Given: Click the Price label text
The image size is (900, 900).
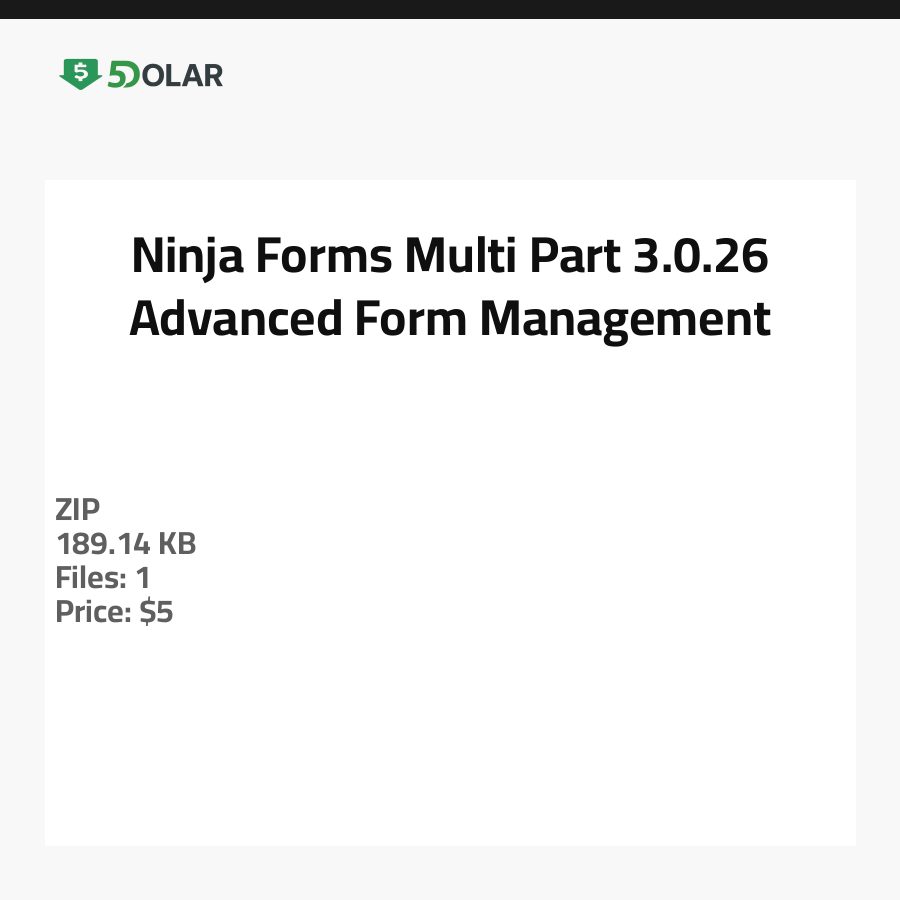Looking at the screenshot, I should (93, 612).
